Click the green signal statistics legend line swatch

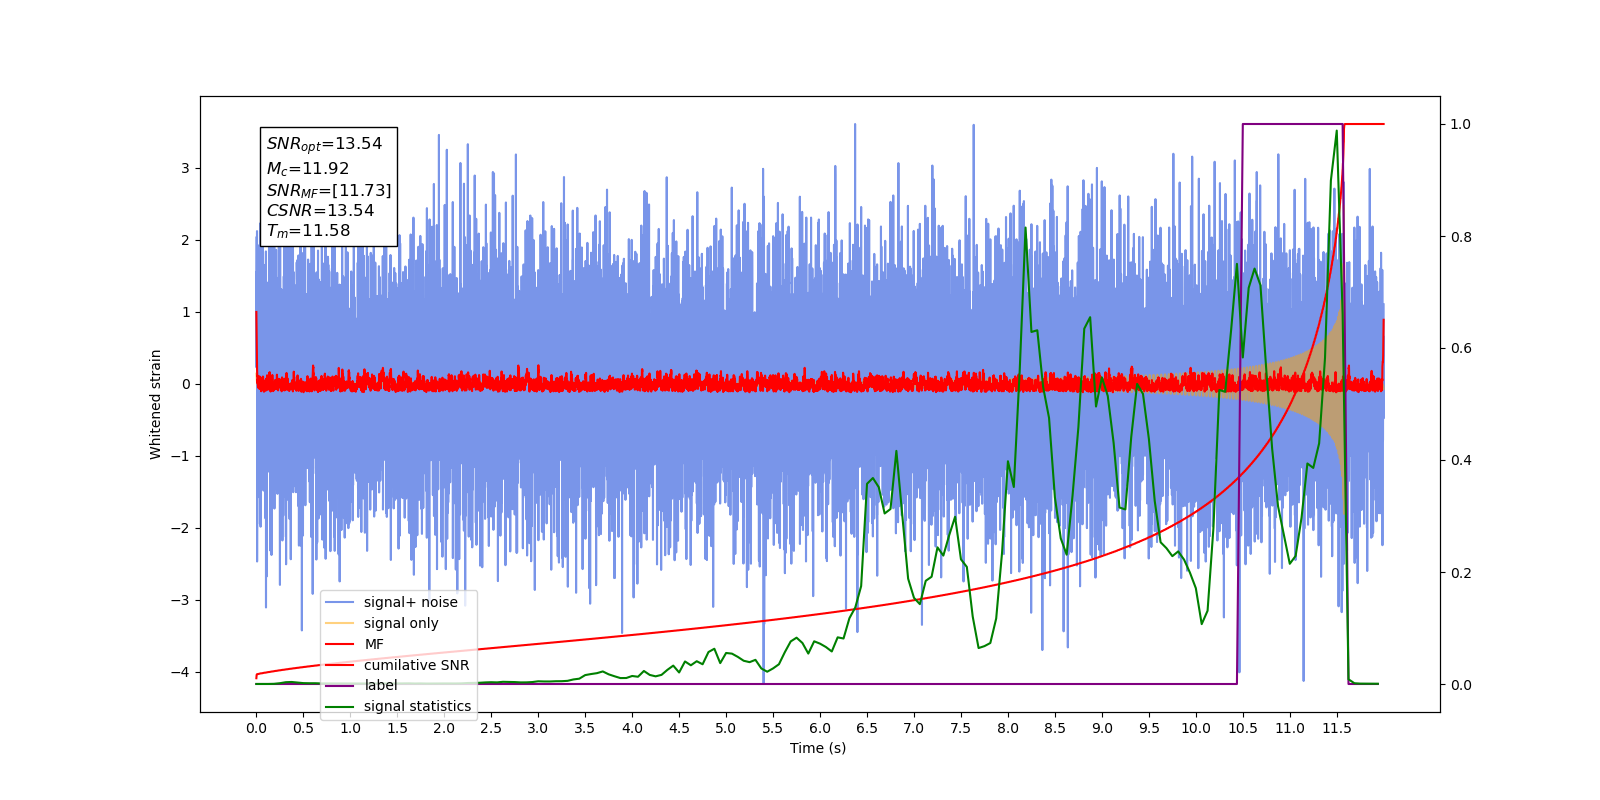point(340,706)
